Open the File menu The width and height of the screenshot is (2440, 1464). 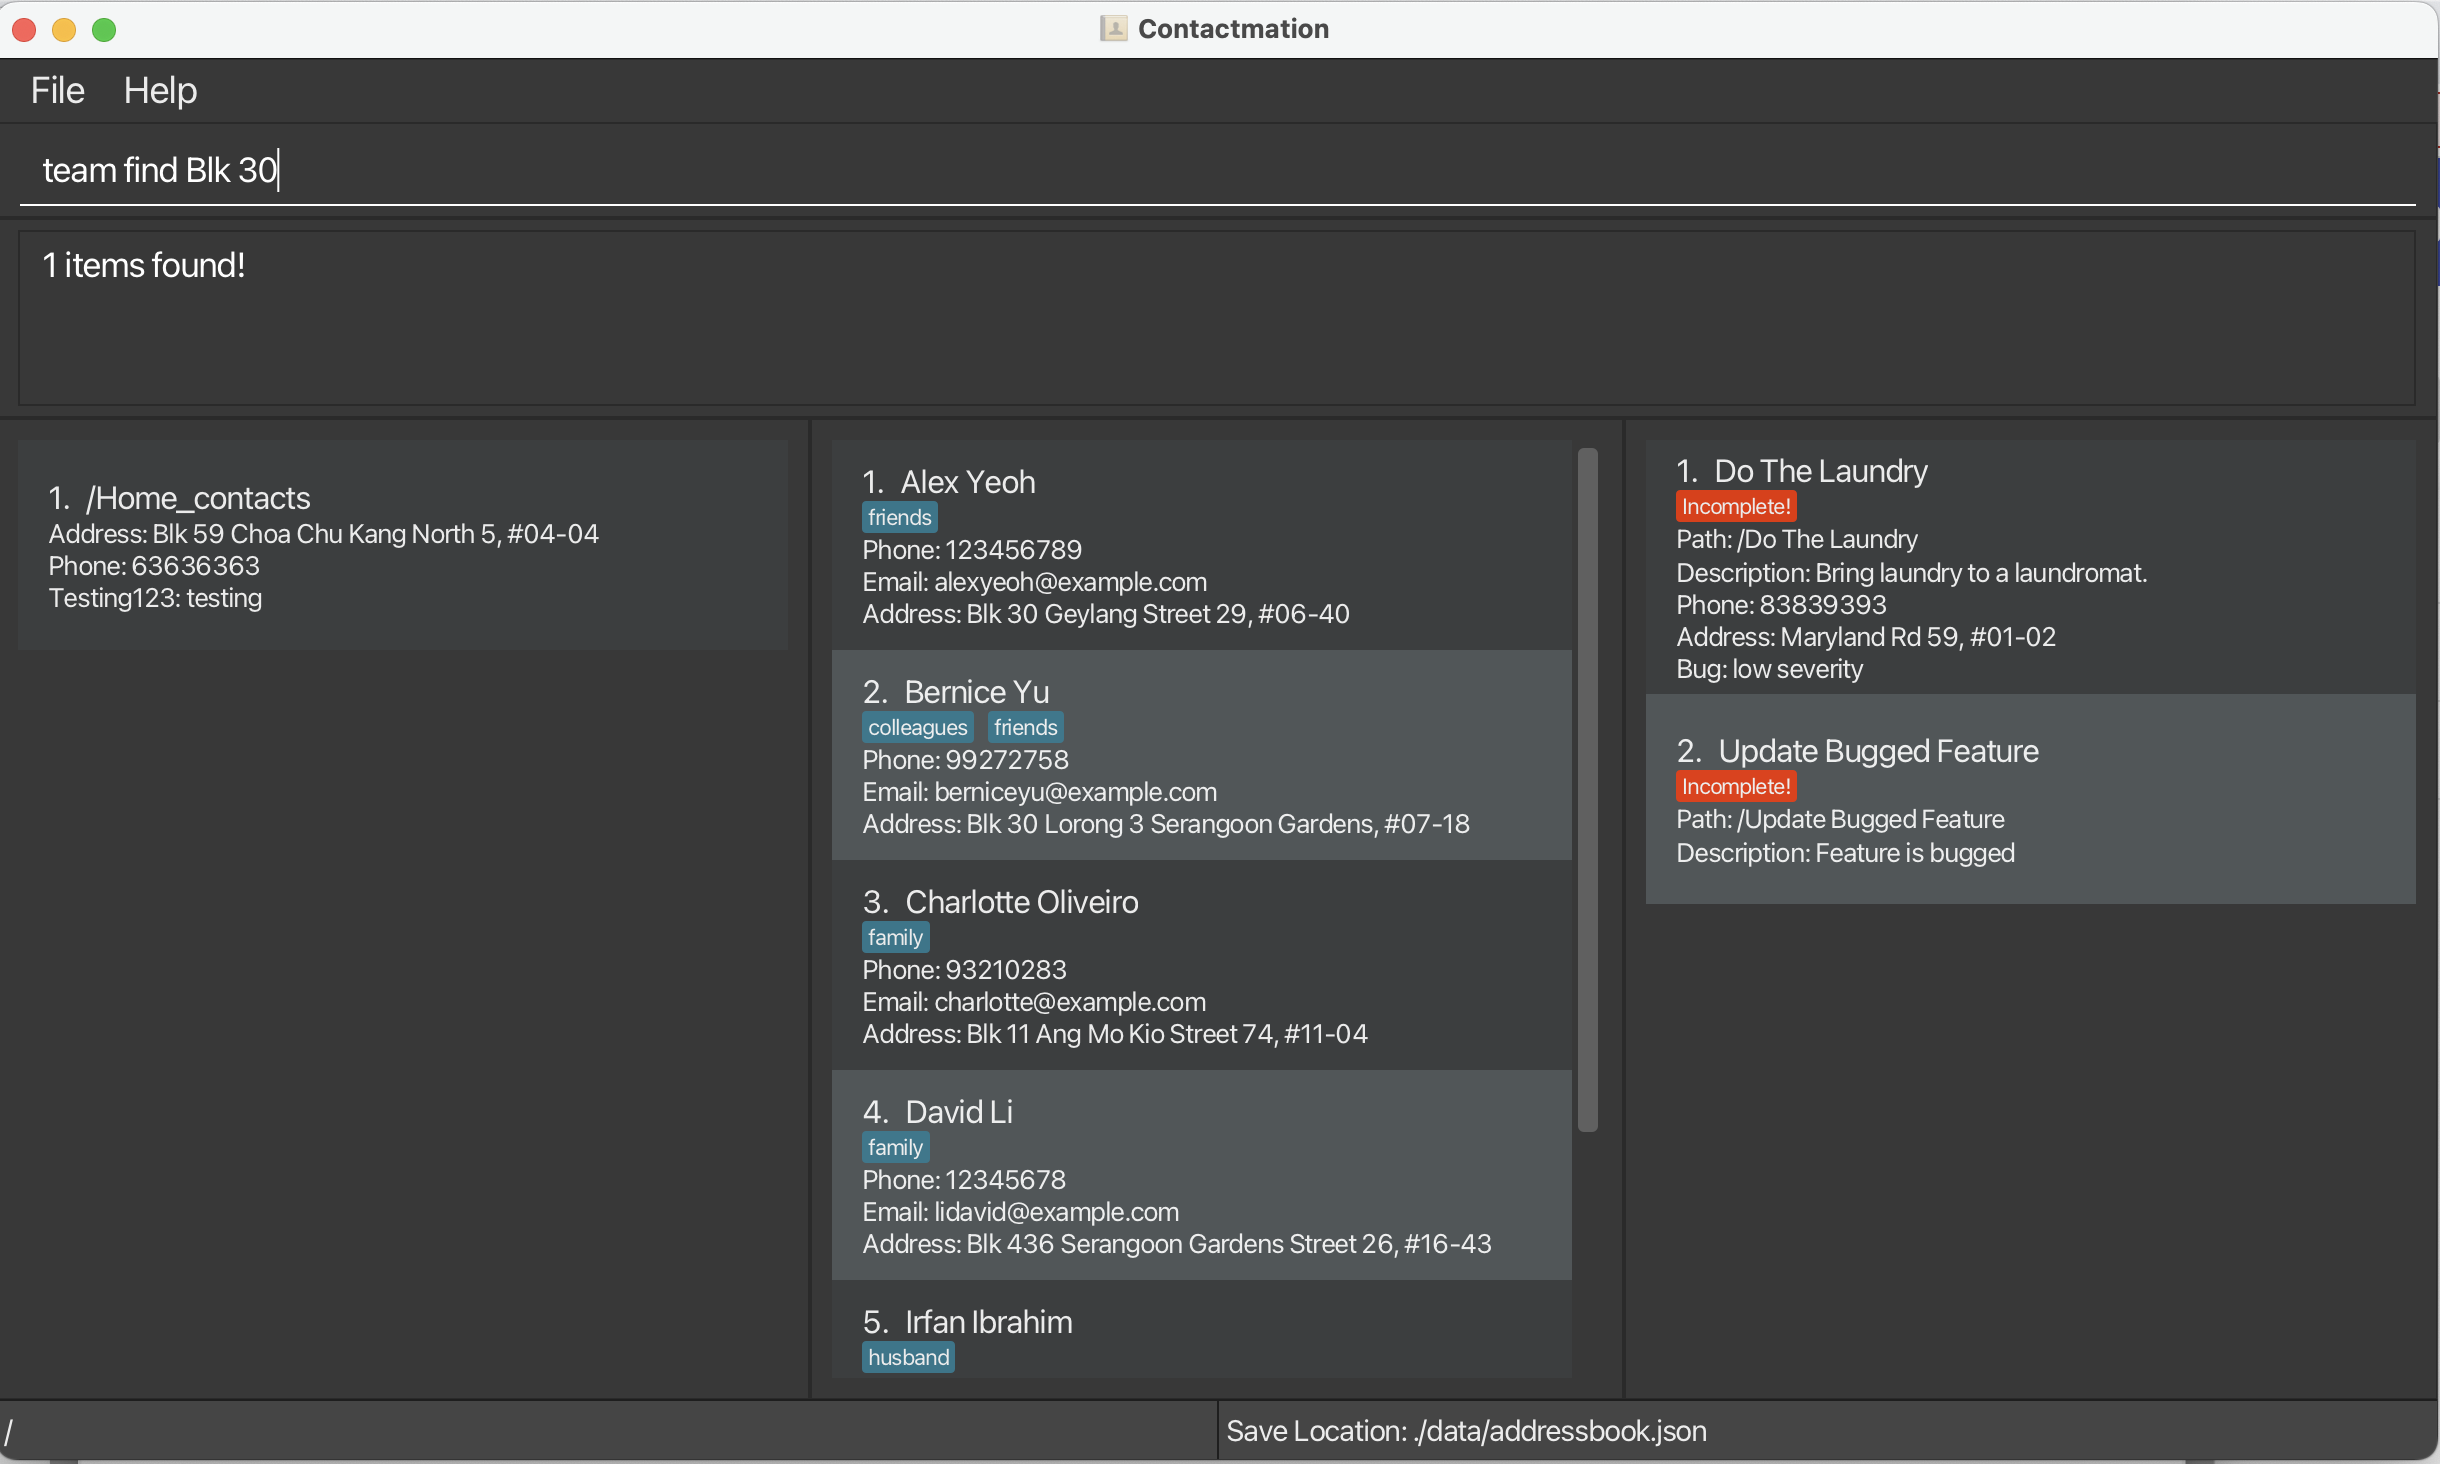coord(57,91)
